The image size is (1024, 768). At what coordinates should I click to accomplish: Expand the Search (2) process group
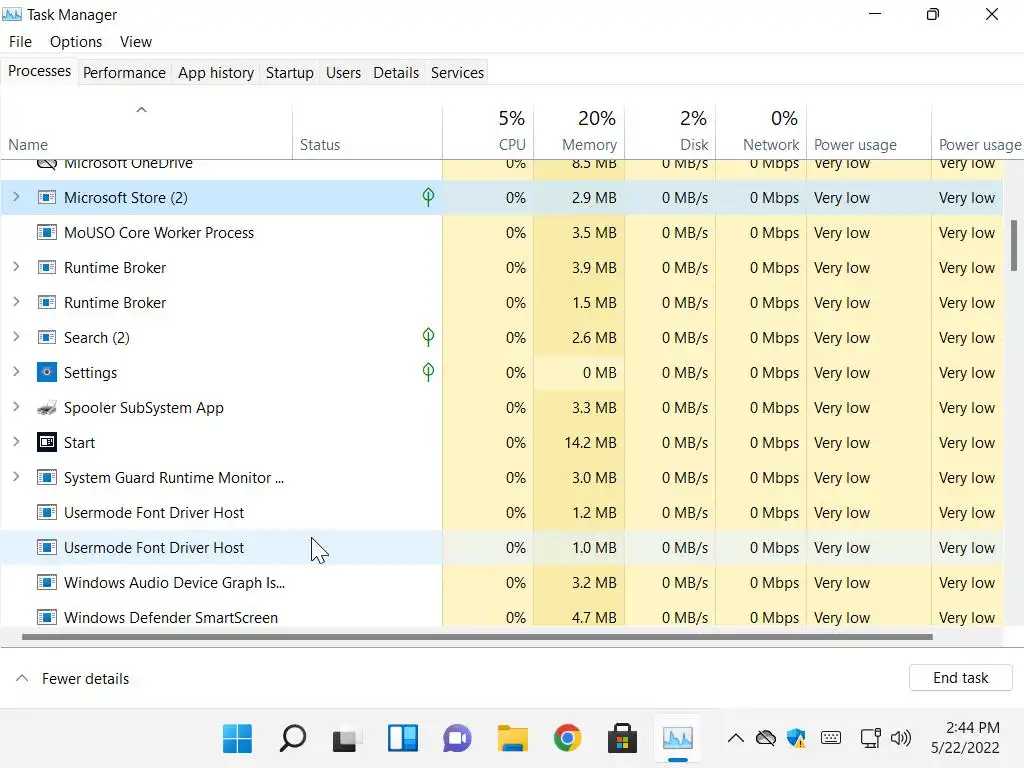pos(16,336)
